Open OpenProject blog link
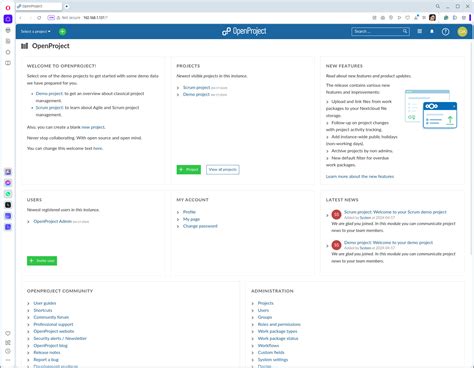 pyautogui.click(x=50, y=346)
